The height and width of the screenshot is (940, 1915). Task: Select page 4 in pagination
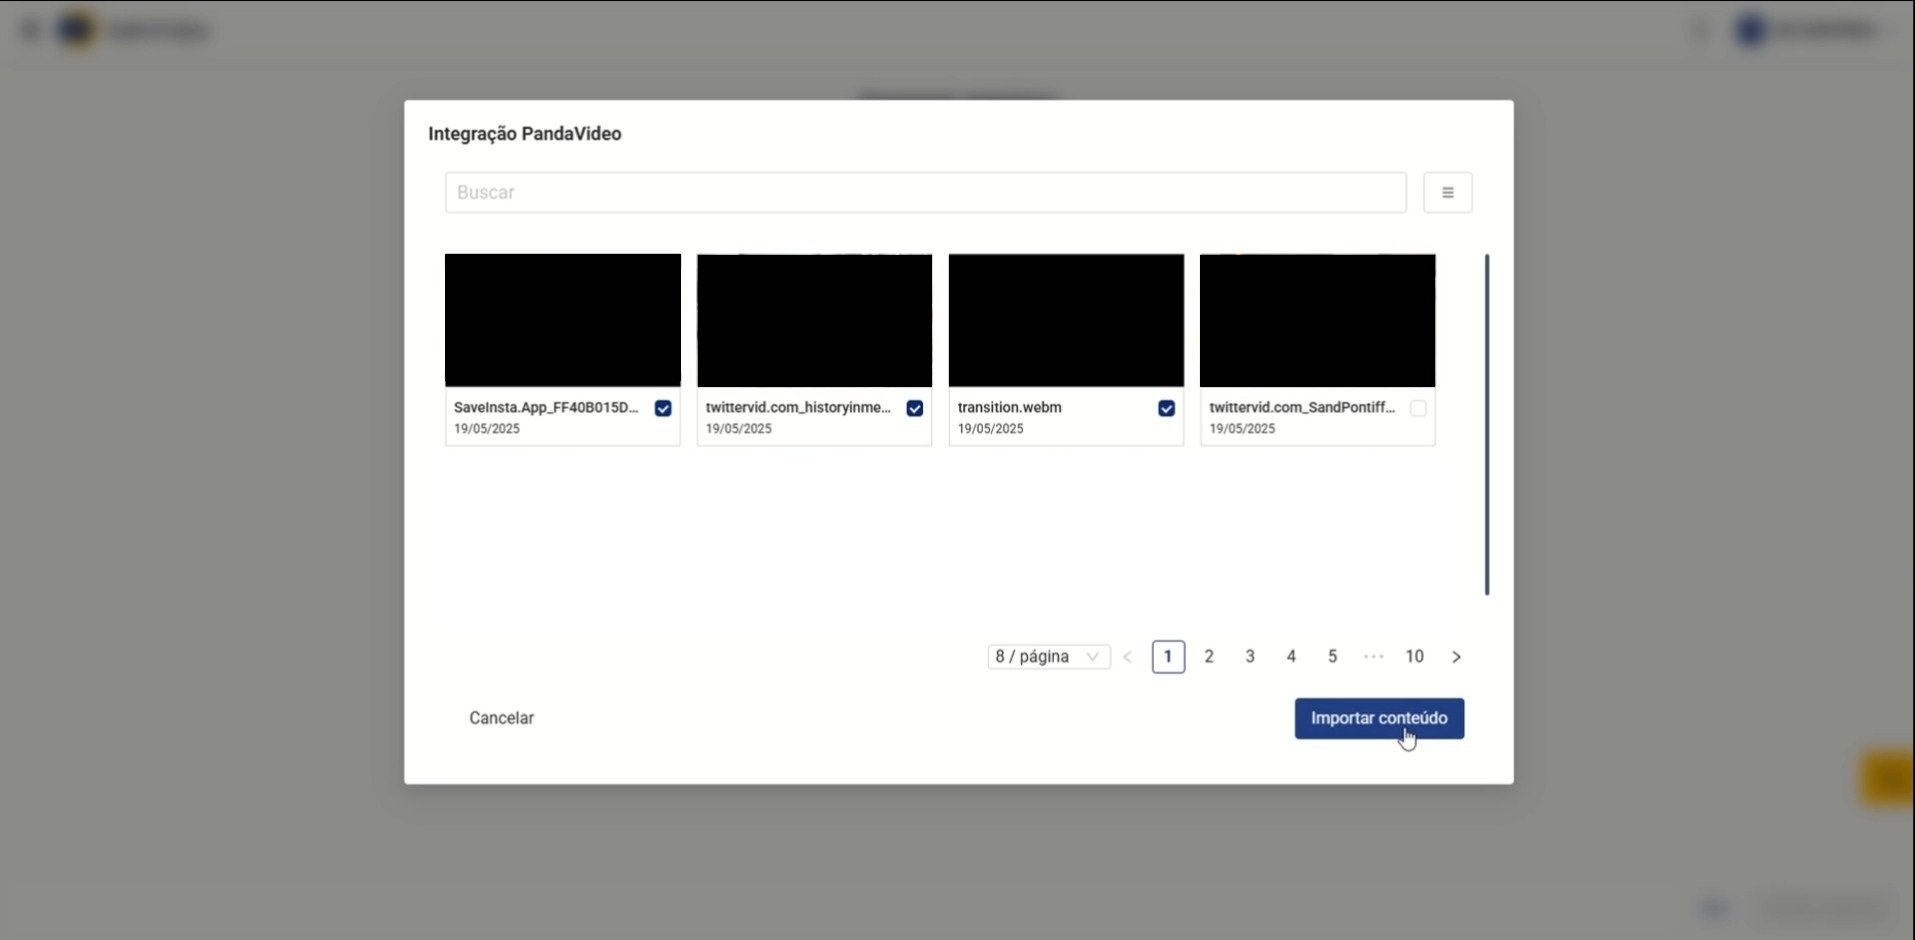coord(1291,657)
